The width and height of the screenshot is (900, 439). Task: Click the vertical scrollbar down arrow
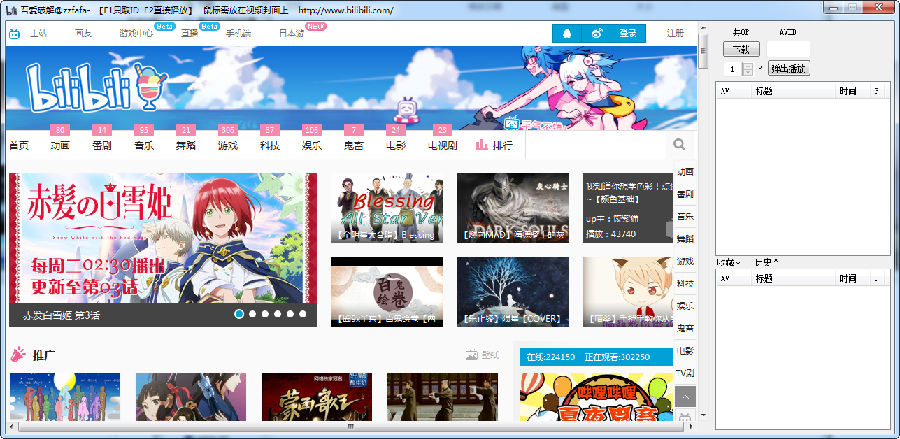click(703, 415)
